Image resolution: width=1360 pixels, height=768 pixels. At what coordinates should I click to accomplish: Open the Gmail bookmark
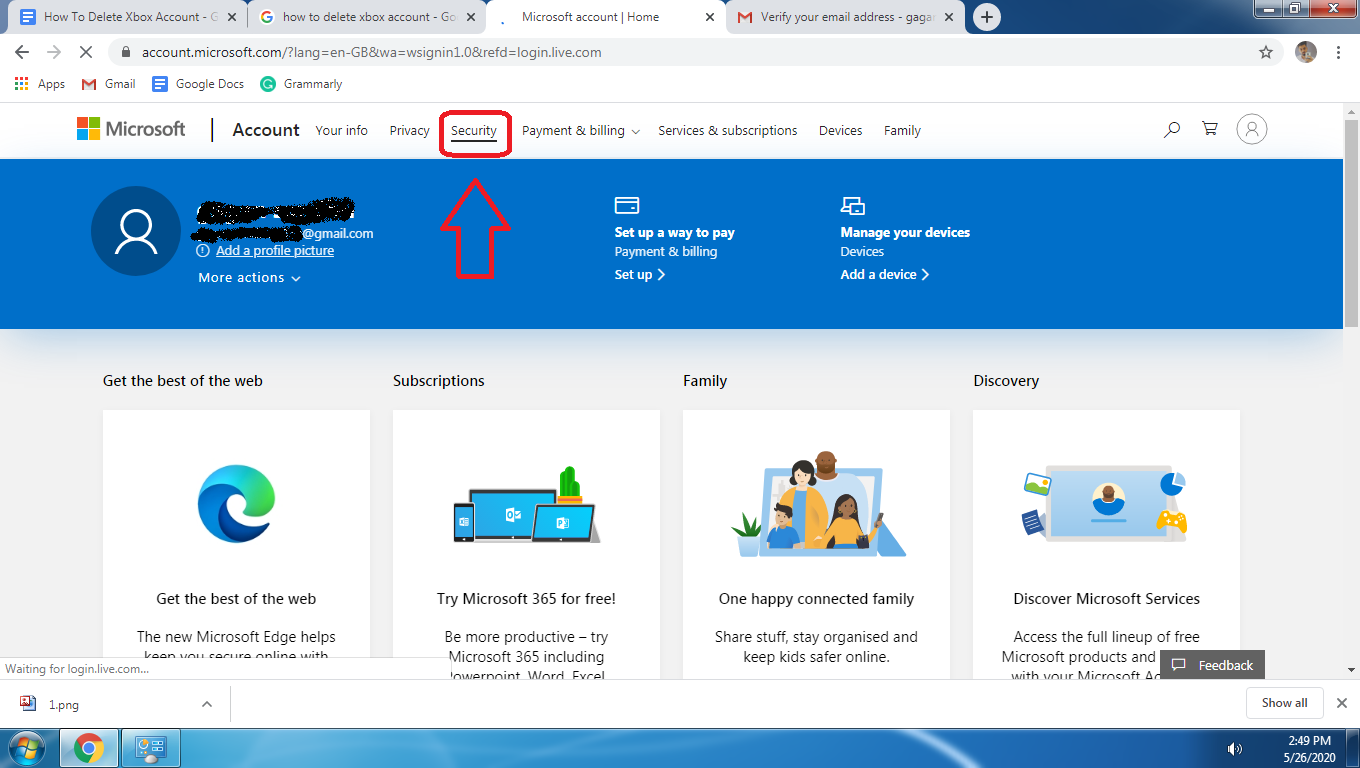[108, 84]
